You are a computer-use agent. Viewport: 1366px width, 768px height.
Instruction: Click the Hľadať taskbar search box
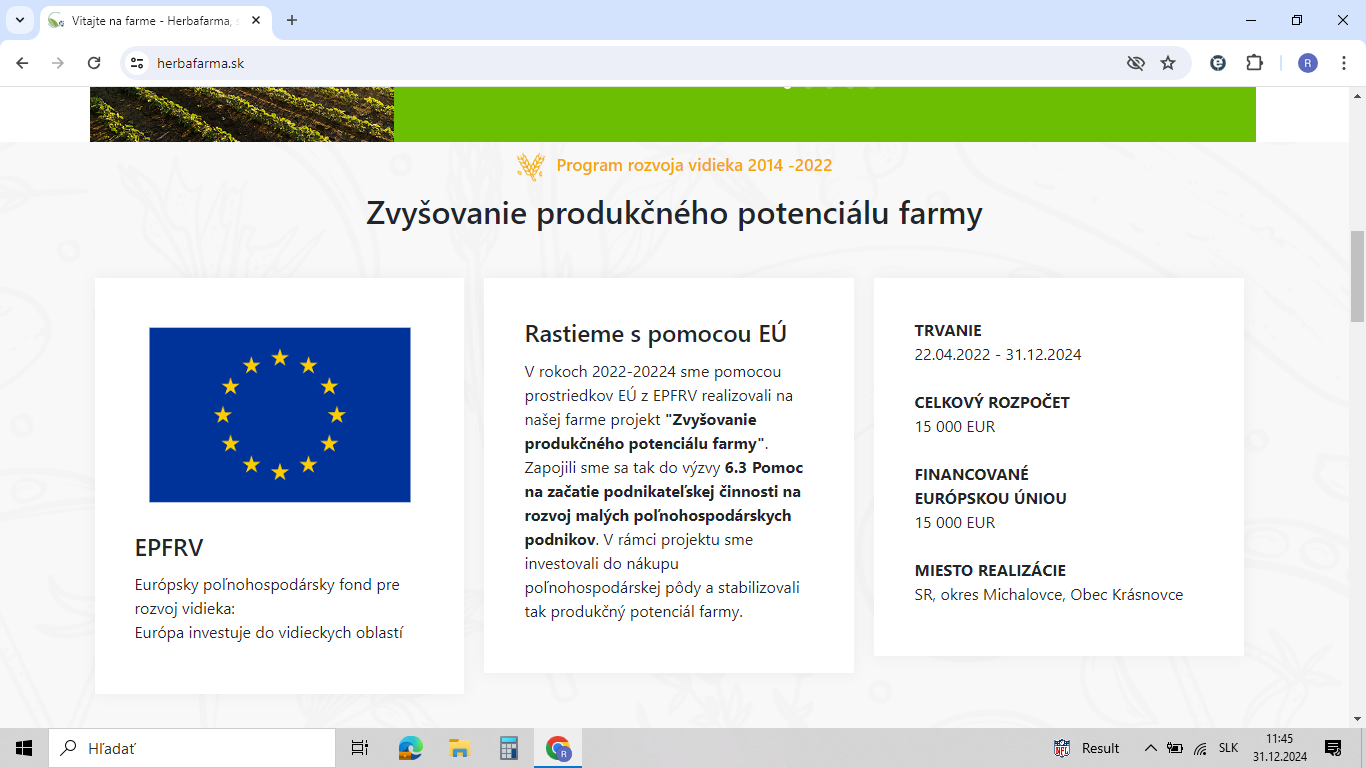pyautogui.click(x=192, y=748)
